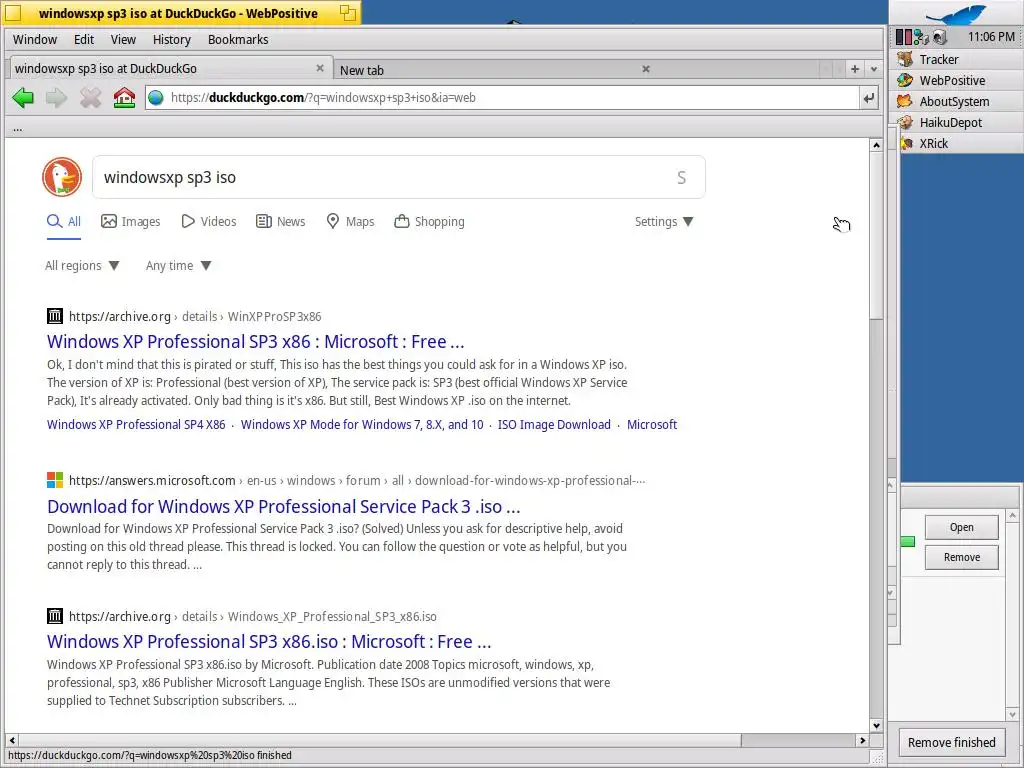Click the search submit S icon

pos(681,178)
